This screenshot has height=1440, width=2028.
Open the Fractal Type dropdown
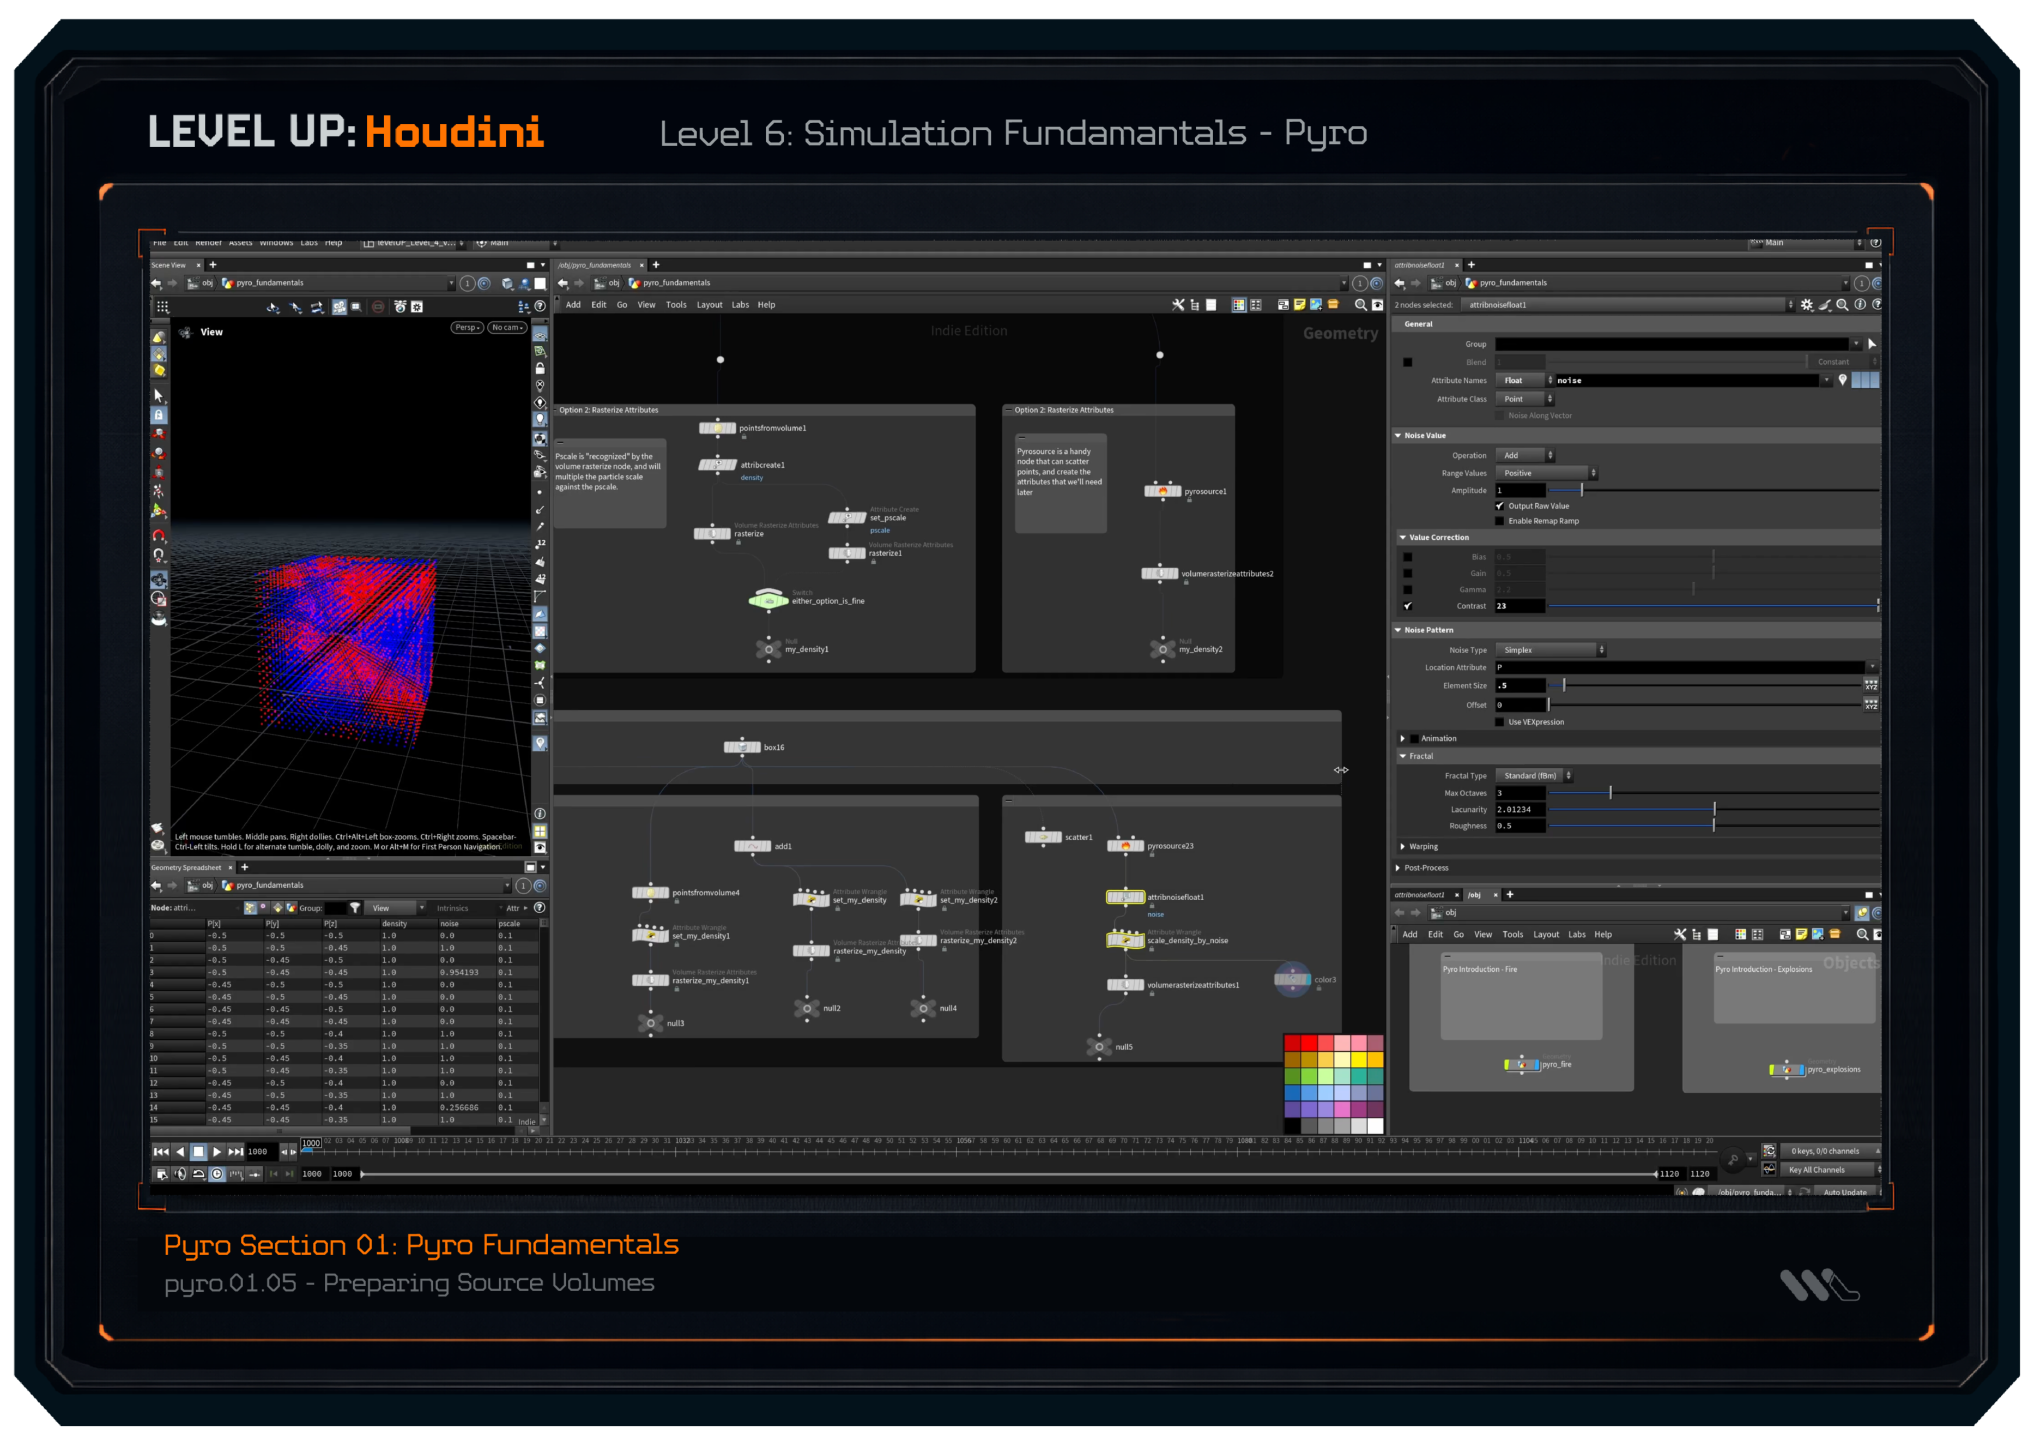tap(1534, 776)
